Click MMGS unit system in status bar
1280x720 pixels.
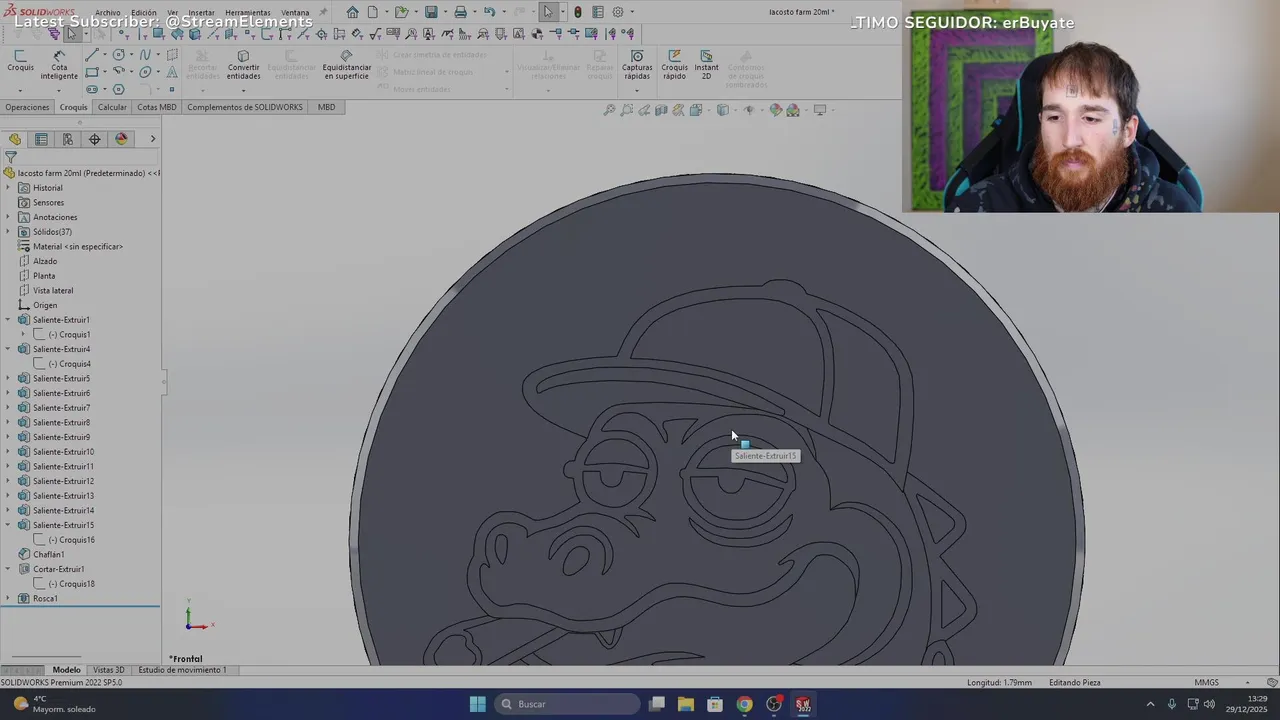tap(1206, 682)
